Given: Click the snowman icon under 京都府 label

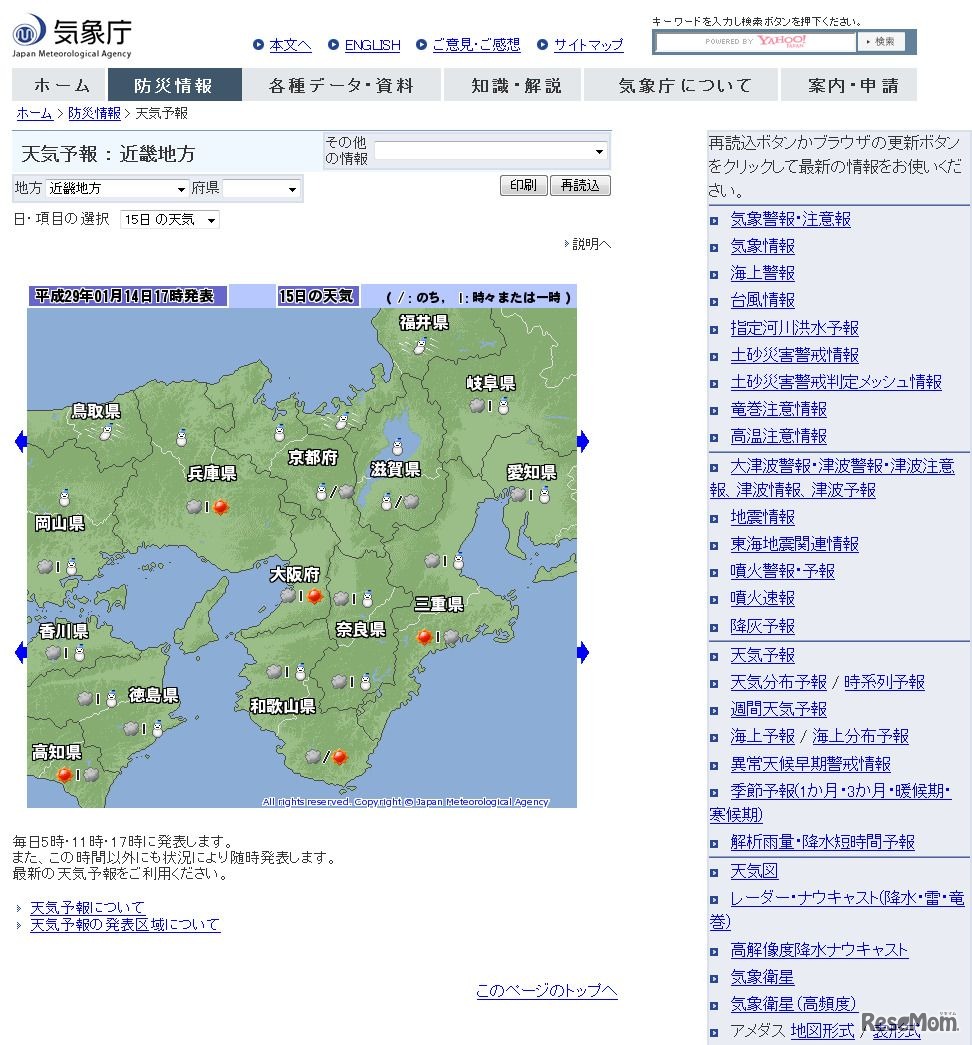Looking at the screenshot, I should point(322,492).
